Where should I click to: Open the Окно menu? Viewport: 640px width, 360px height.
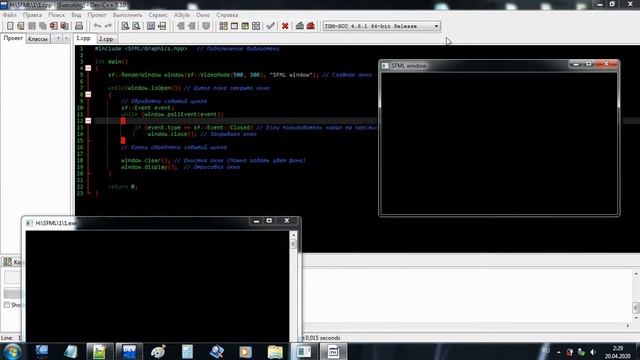[x=203, y=15]
